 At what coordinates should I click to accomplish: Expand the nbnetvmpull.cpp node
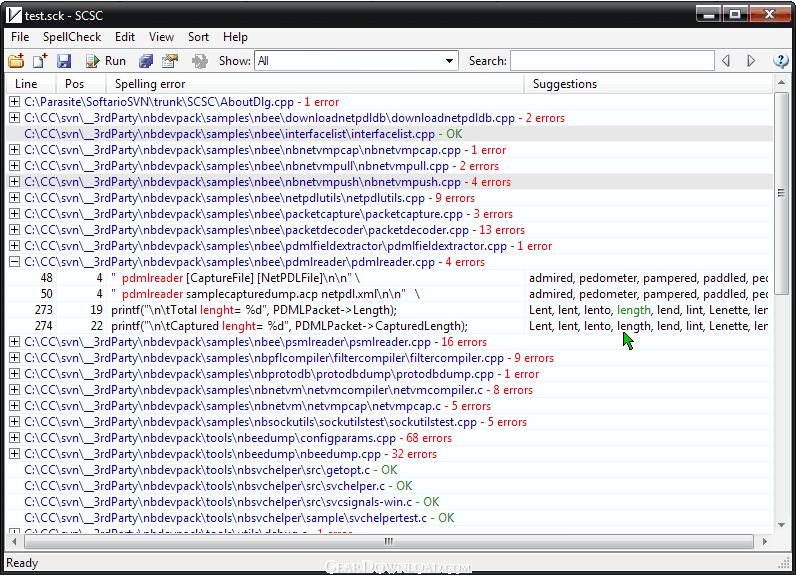14,166
